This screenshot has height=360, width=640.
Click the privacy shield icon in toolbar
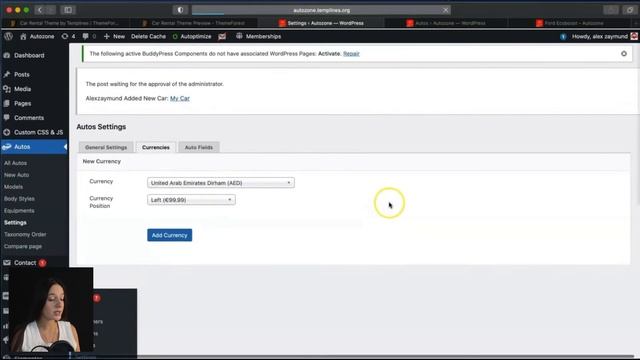180,10
